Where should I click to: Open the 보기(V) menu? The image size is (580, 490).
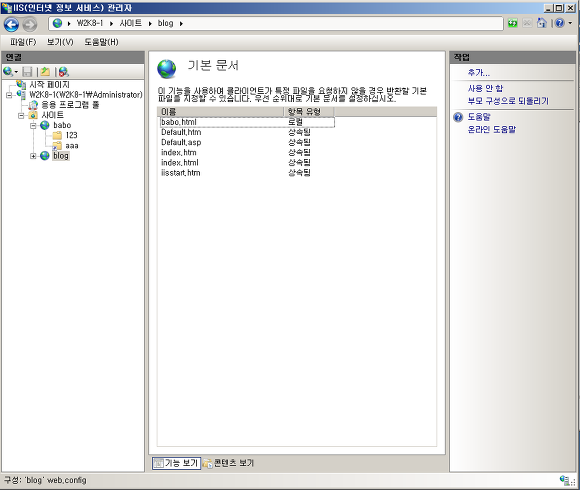click(60, 42)
